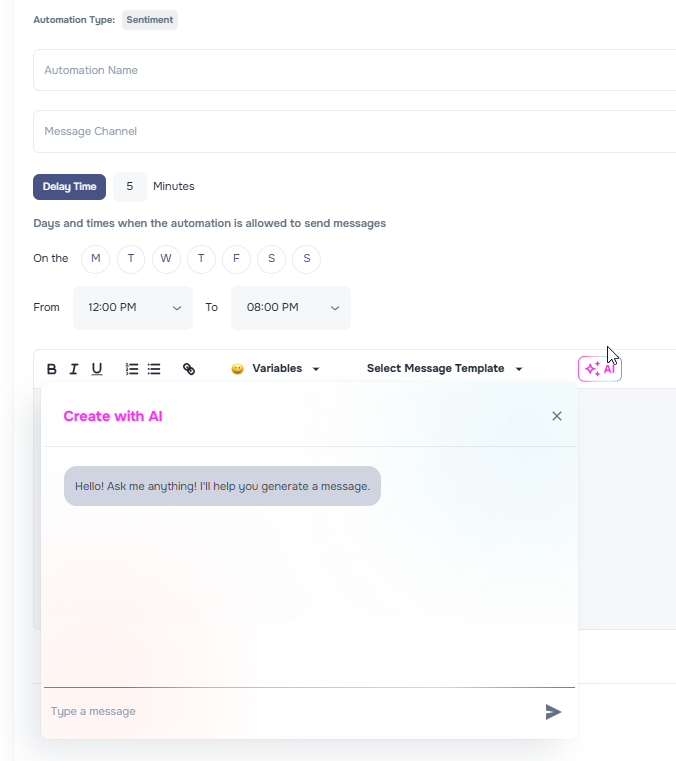Apply underline formatting in the editor

point(97,369)
